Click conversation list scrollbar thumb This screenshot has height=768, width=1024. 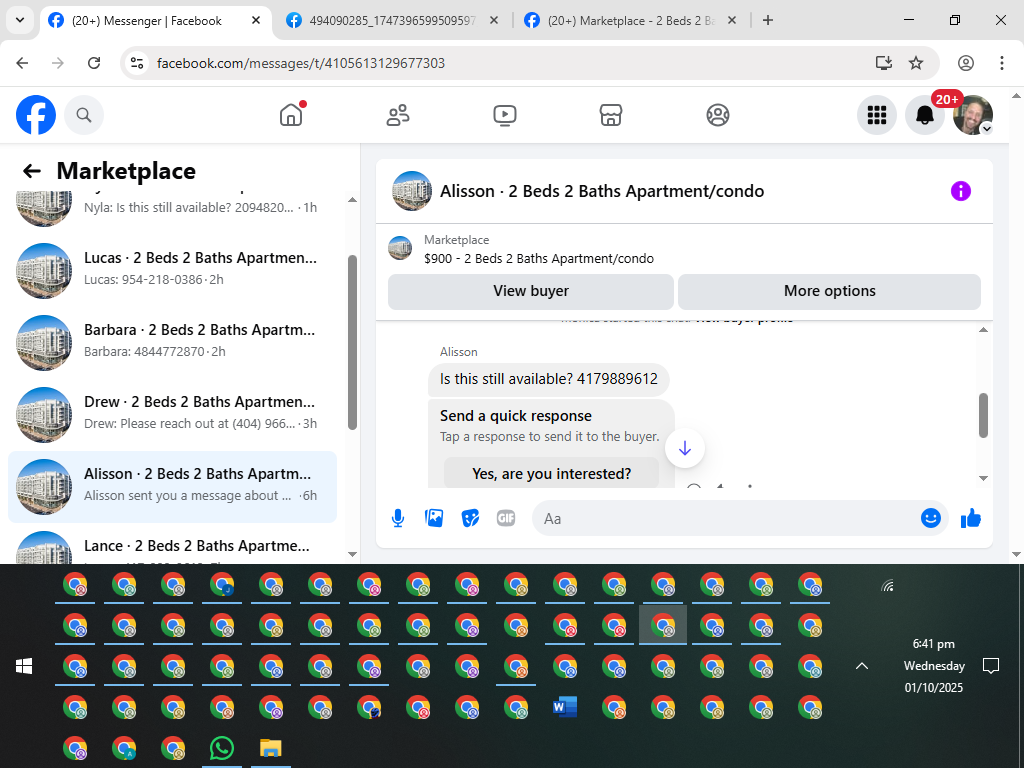pos(353,342)
